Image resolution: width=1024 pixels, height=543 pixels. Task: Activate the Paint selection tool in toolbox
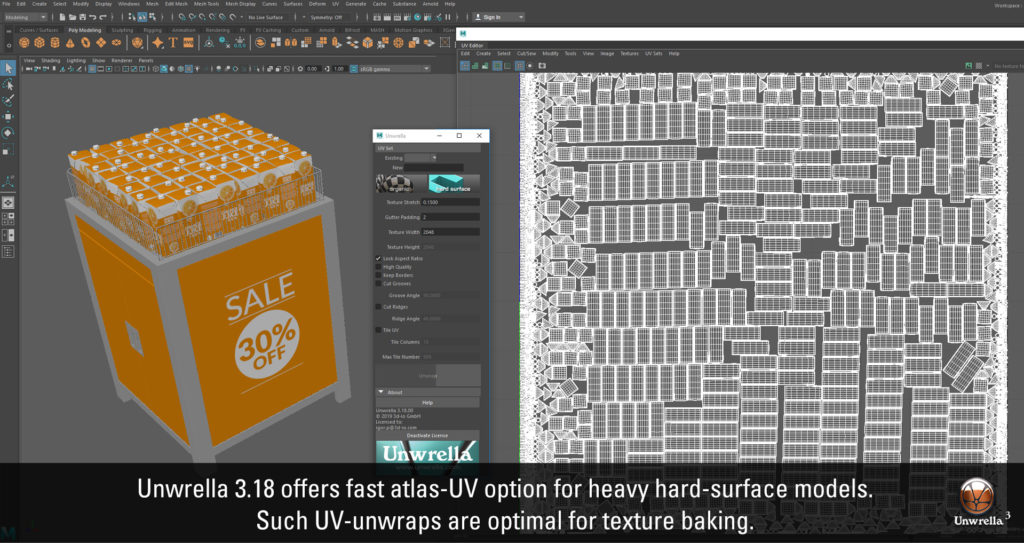pyautogui.click(x=8, y=101)
